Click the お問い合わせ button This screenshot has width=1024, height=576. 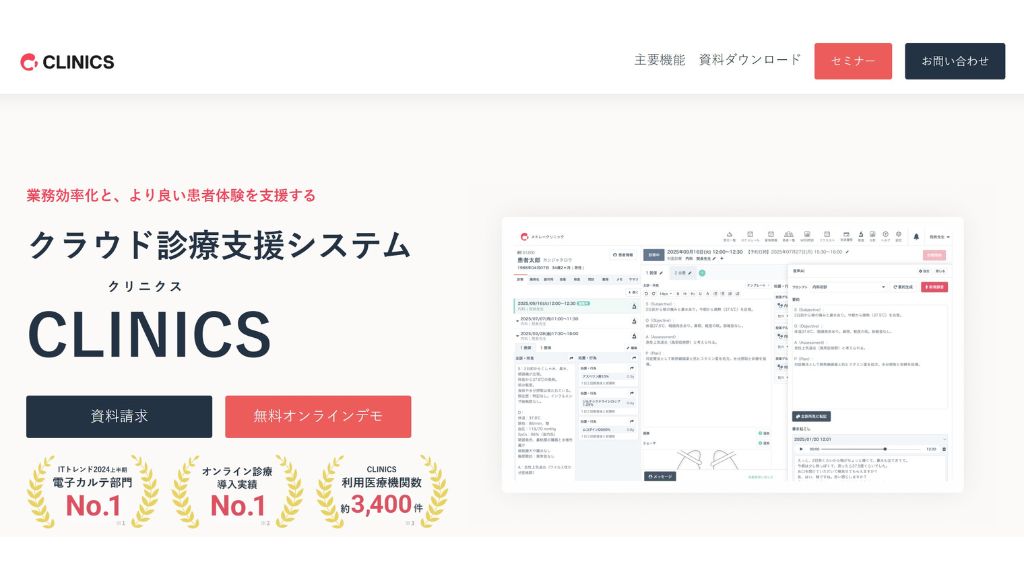(x=954, y=61)
